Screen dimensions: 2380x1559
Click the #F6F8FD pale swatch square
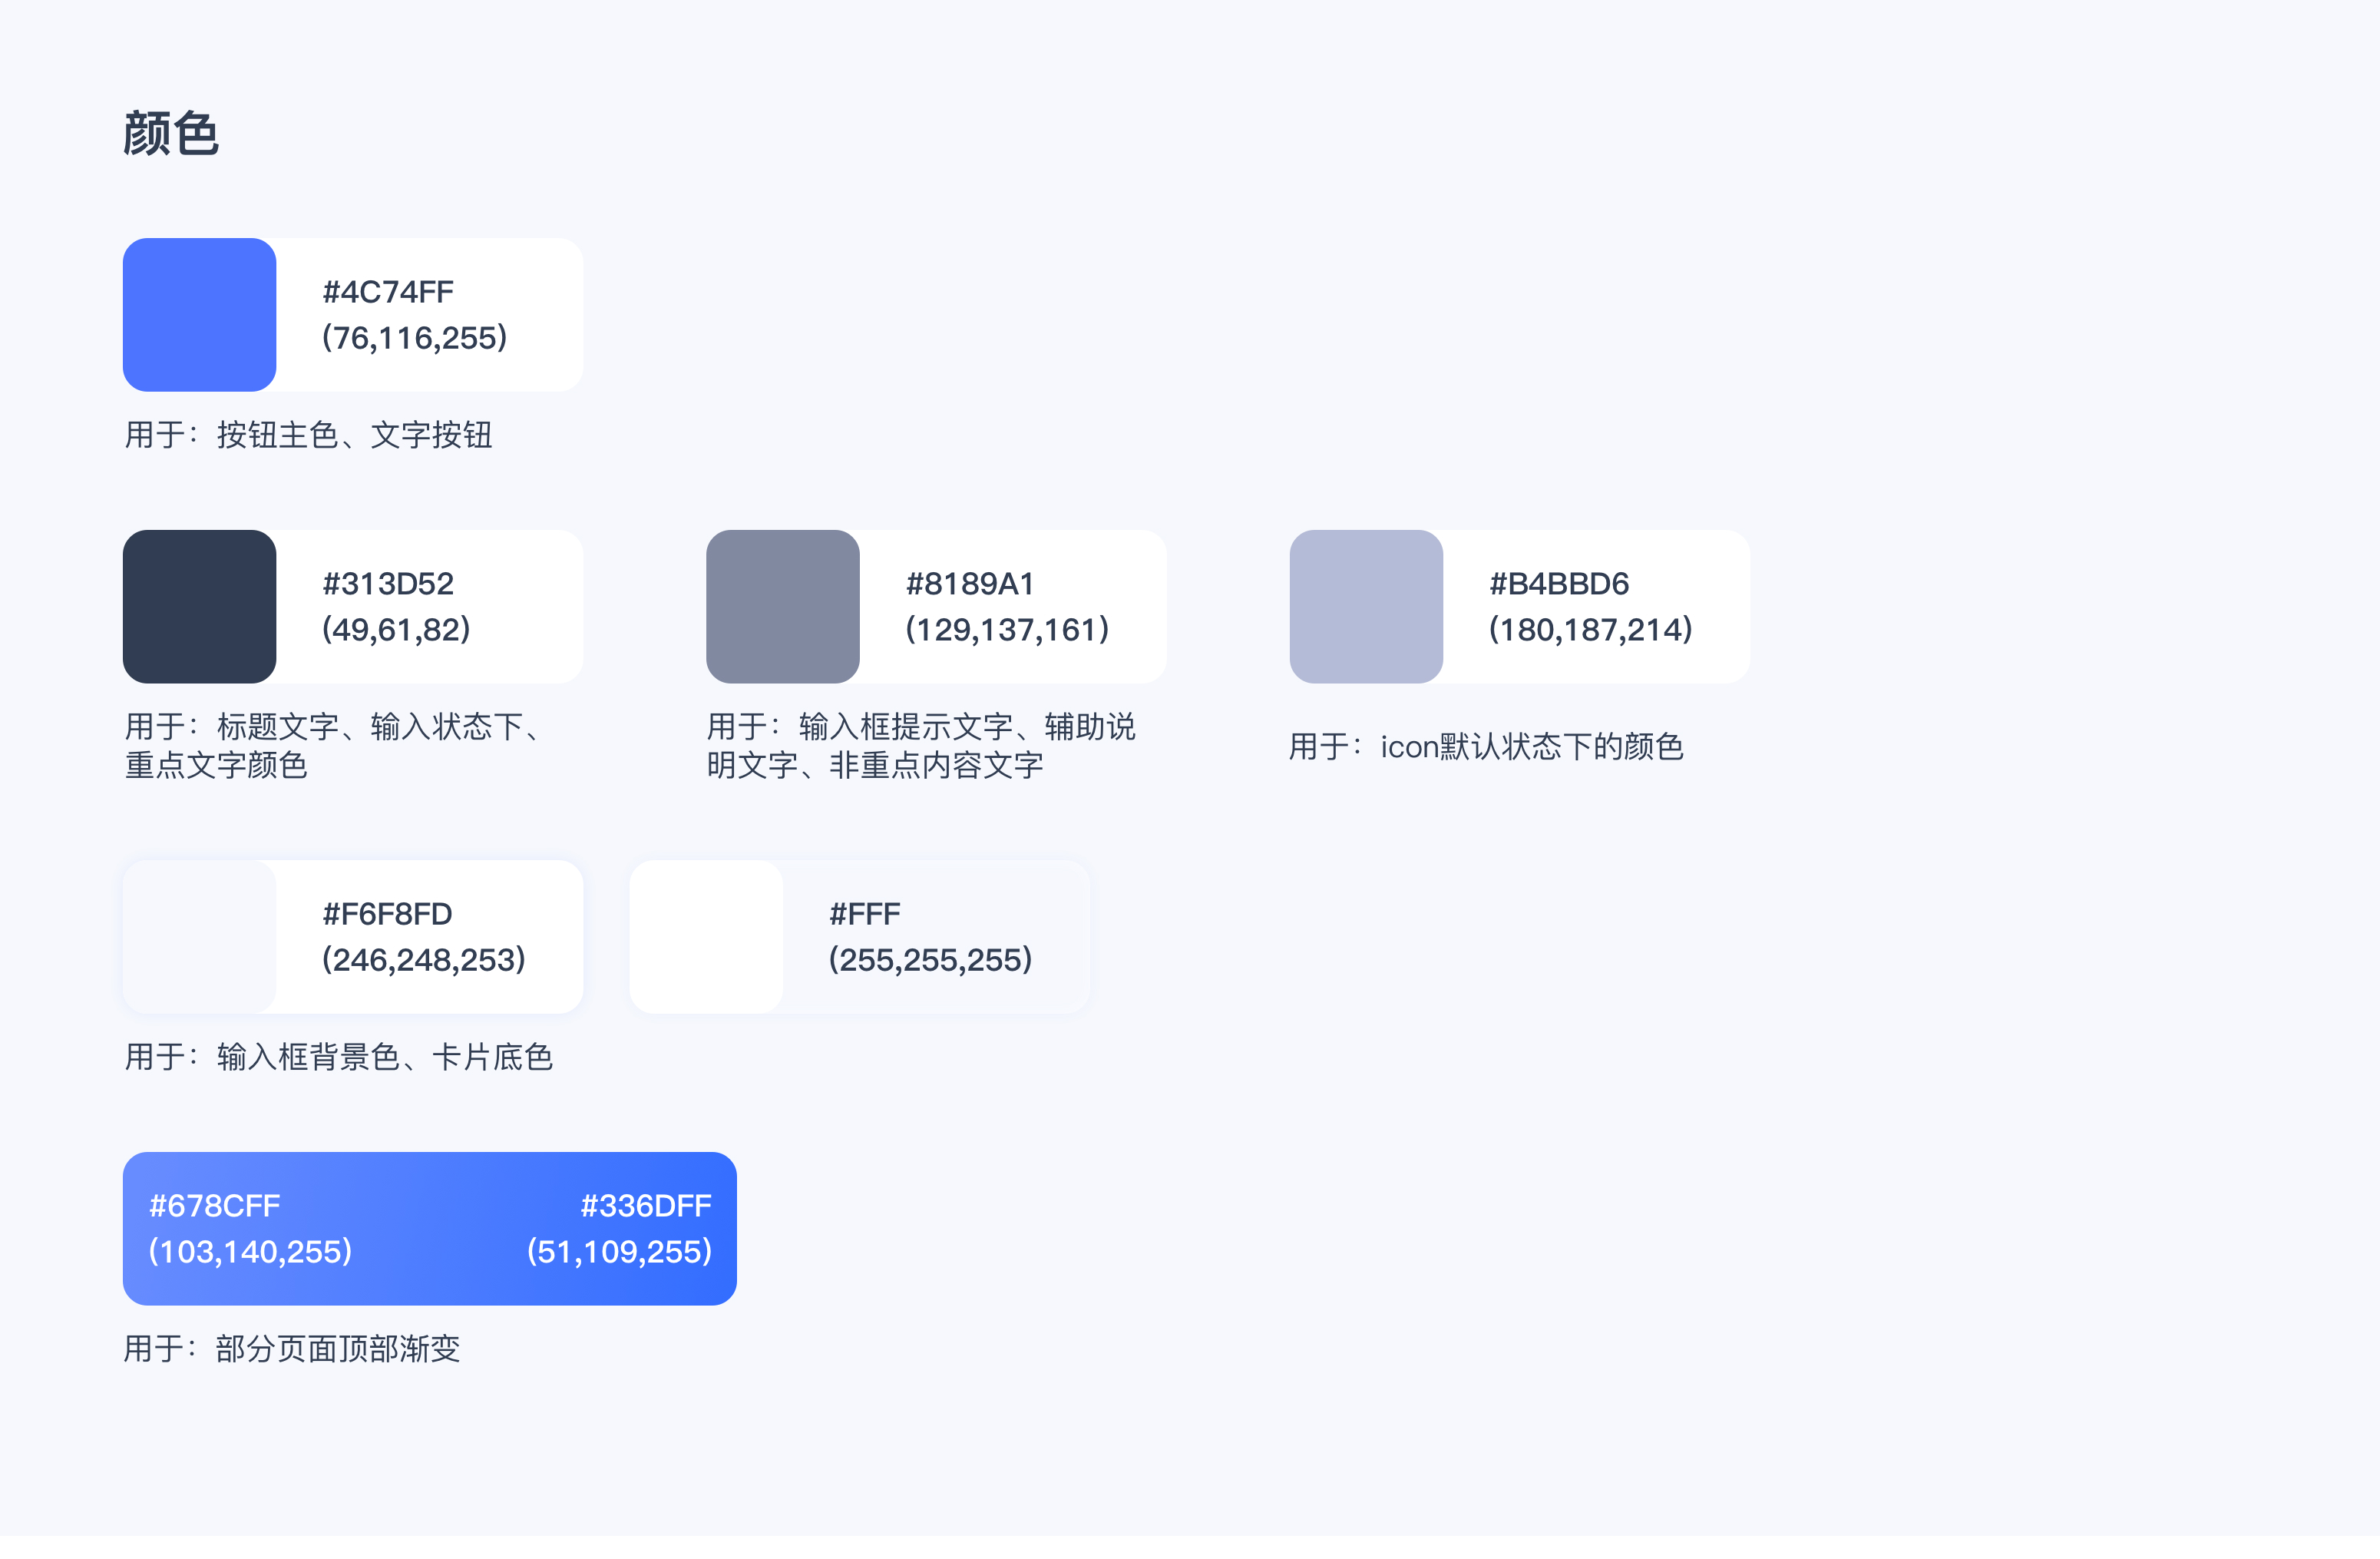(x=199, y=936)
